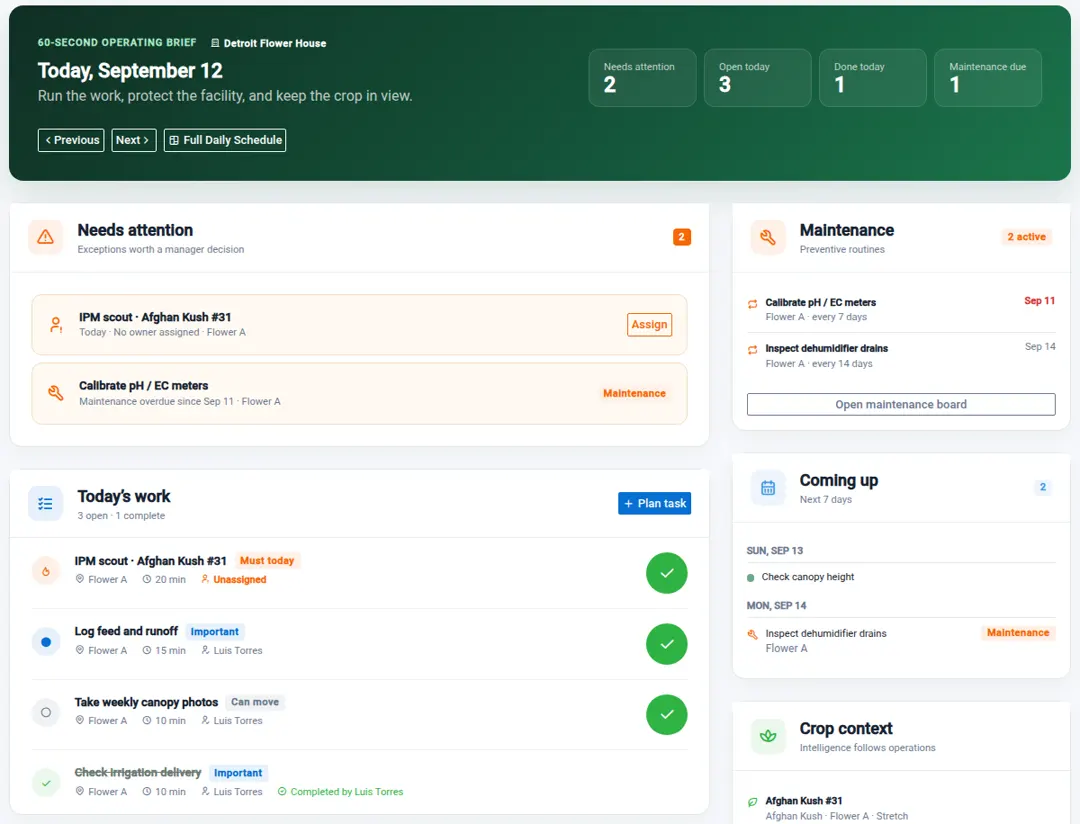Image resolution: width=1080 pixels, height=824 pixels.
Task: Click the wrench icon beside Inspect dehumidifier drains in Coming up
Action: click(x=753, y=635)
